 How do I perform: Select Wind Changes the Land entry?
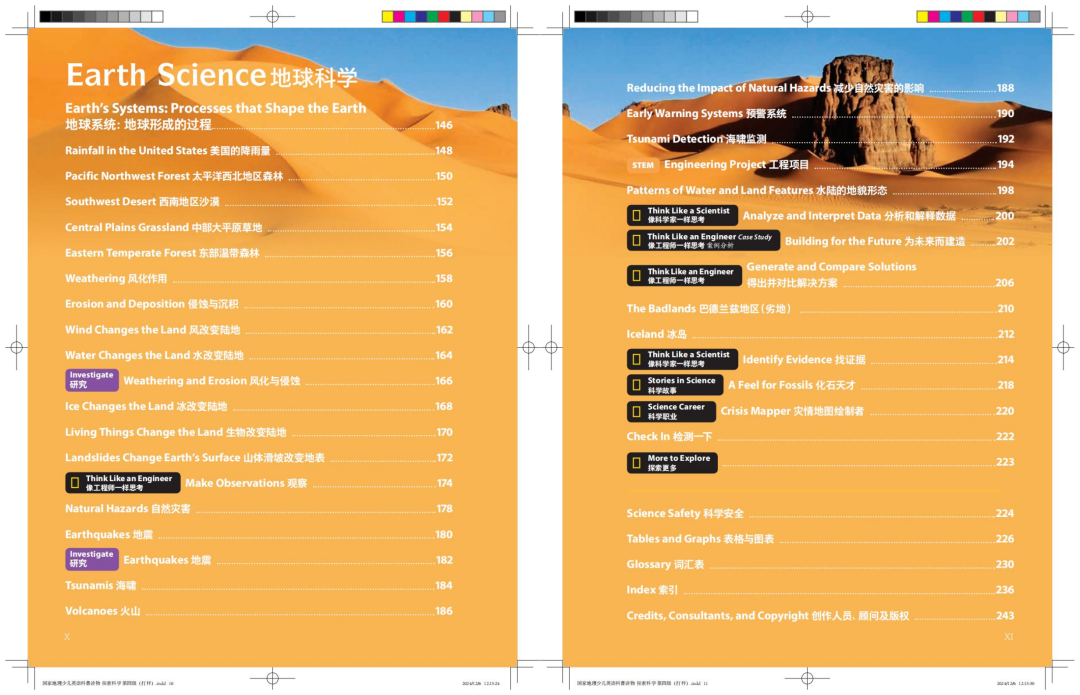tap(153, 330)
